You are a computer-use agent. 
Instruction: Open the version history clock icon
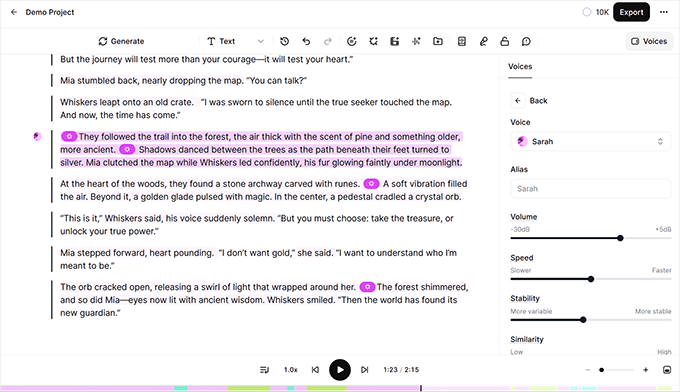pyautogui.click(x=284, y=41)
